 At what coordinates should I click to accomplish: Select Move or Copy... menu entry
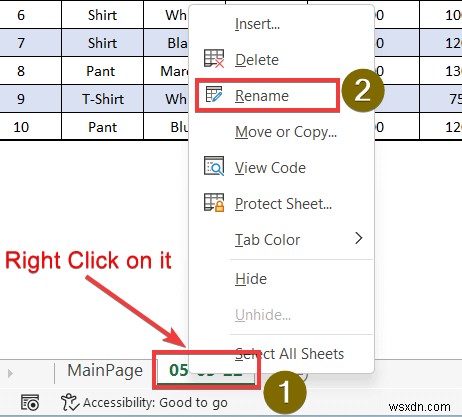pos(286,132)
